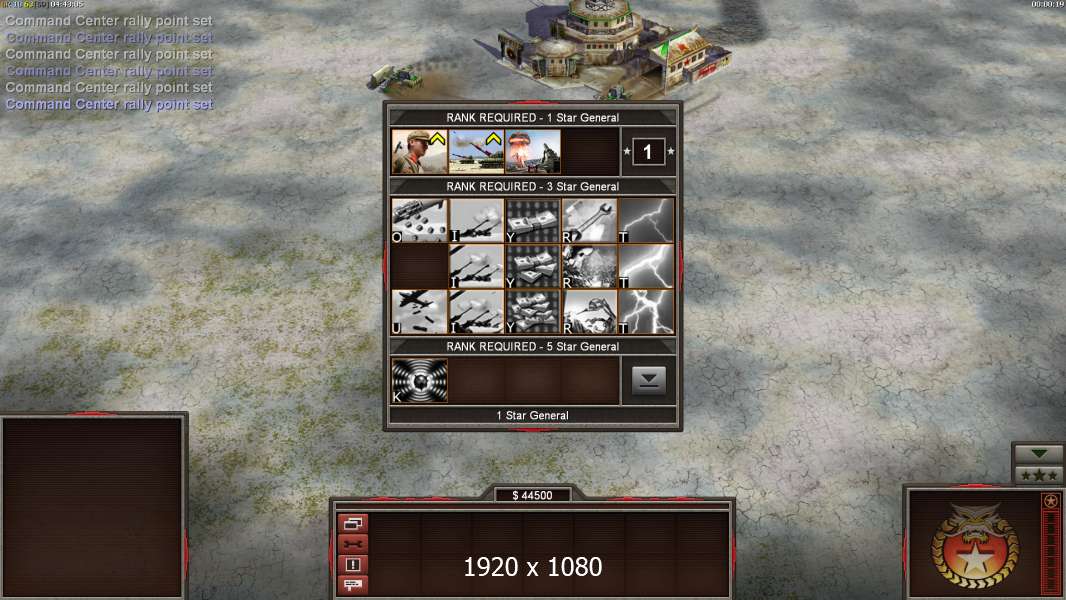Select the Artillery training power icon

[476, 152]
